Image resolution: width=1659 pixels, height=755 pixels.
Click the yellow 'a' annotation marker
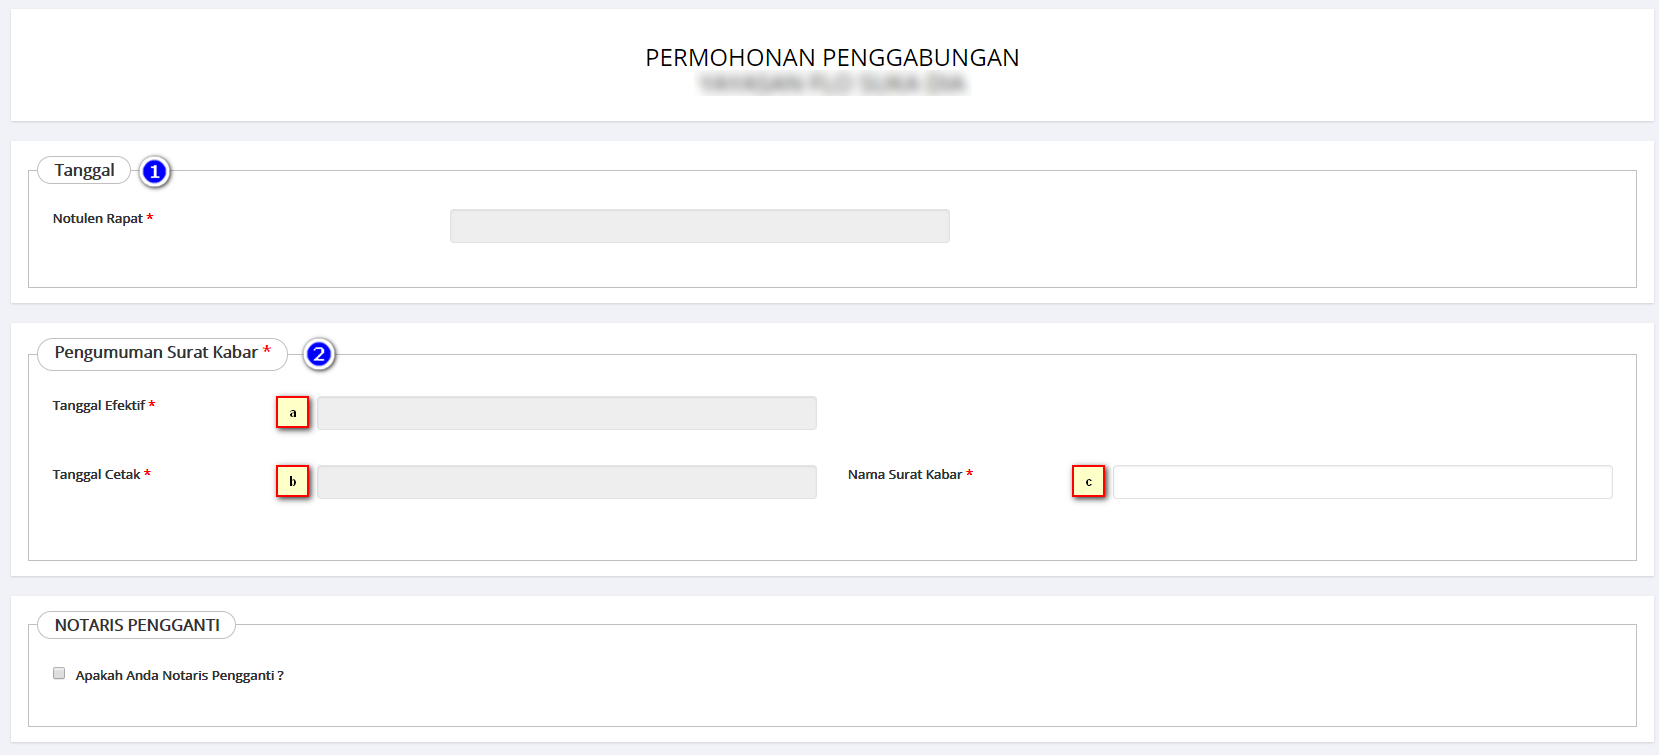click(x=293, y=413)
